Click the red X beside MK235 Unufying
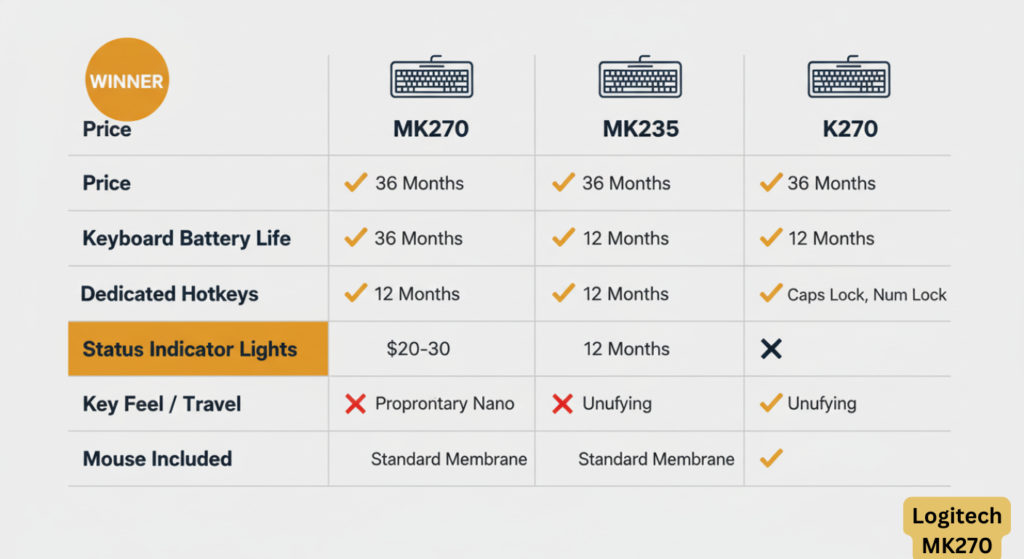 [563, 404]
